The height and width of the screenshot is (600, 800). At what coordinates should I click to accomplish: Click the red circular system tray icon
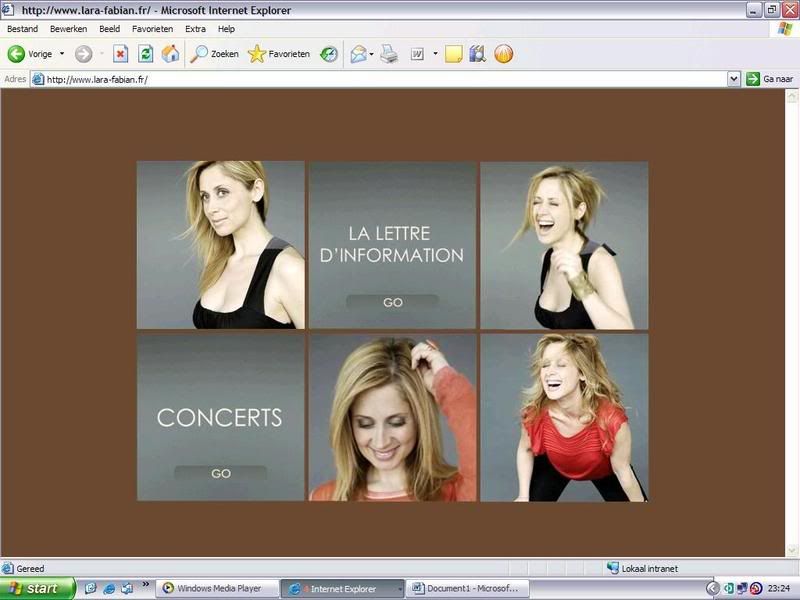coord(756,588)
